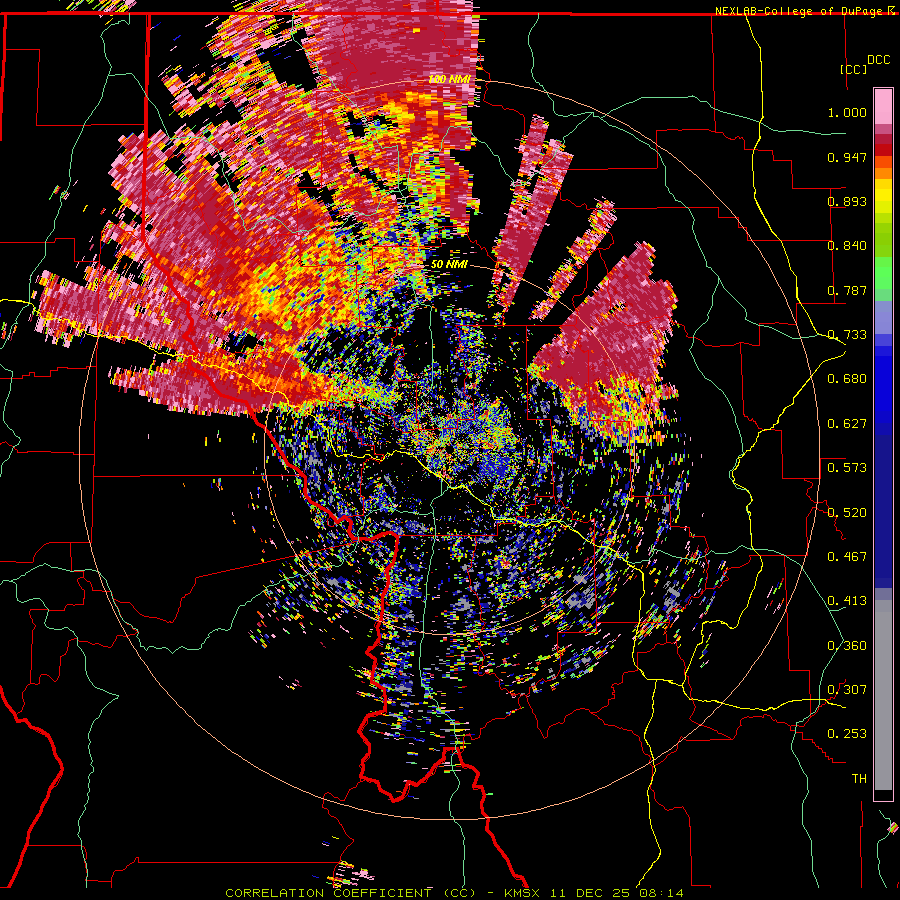
Task: Click the Correlation Coefficient KMSX caption
Action: [454, 893]
